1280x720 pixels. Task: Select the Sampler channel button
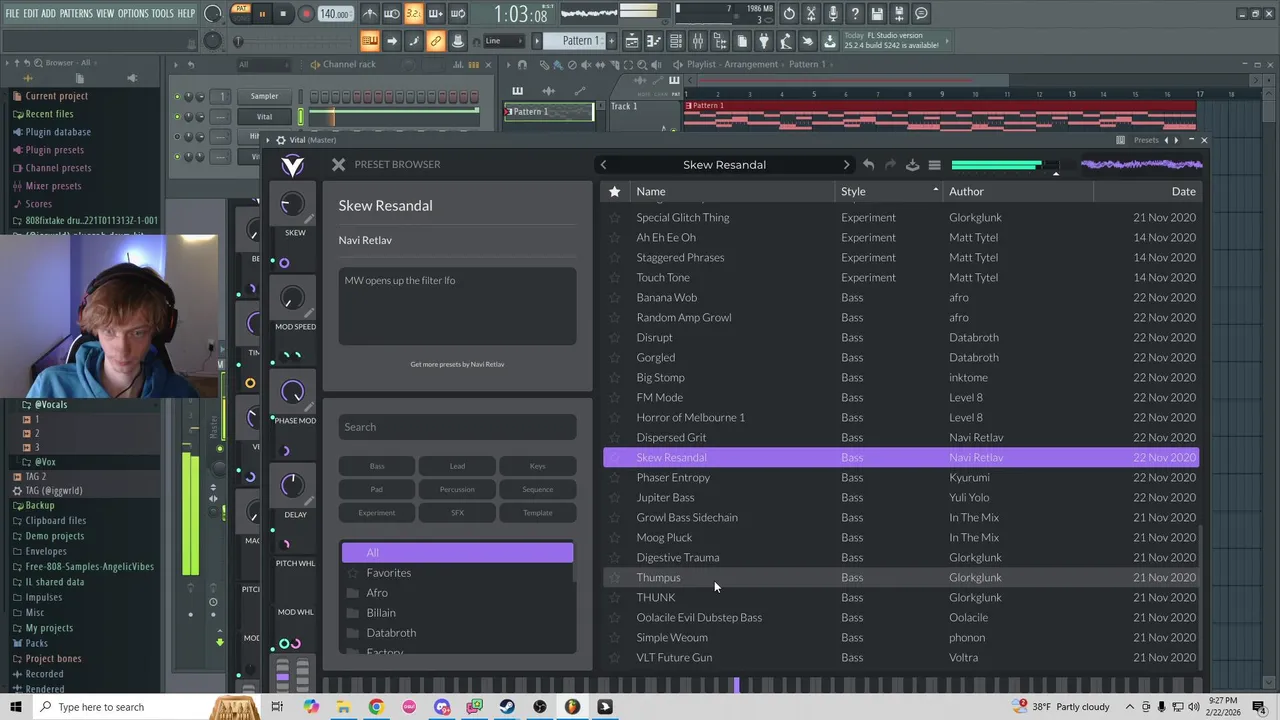(264, 96)
